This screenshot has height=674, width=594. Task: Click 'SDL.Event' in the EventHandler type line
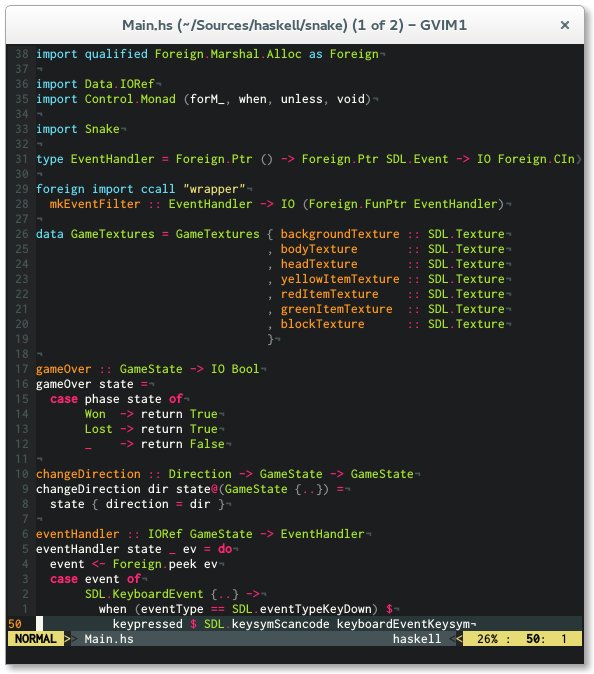click(417, 159)
